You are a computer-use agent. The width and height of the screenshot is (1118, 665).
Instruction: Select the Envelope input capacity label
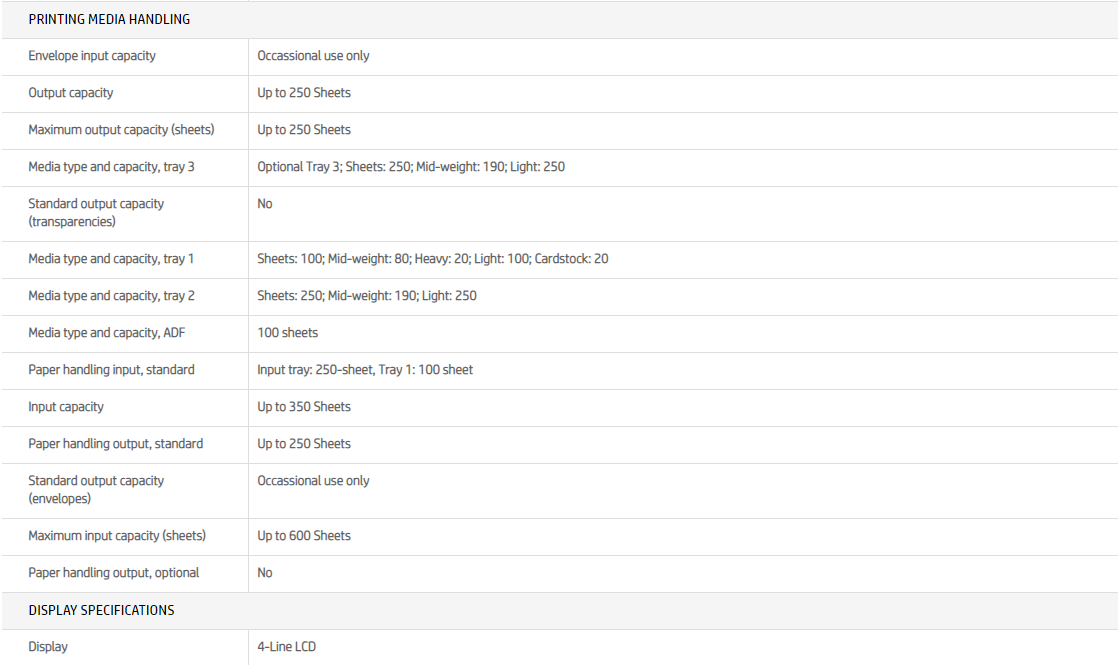click(x=92, y=56)
